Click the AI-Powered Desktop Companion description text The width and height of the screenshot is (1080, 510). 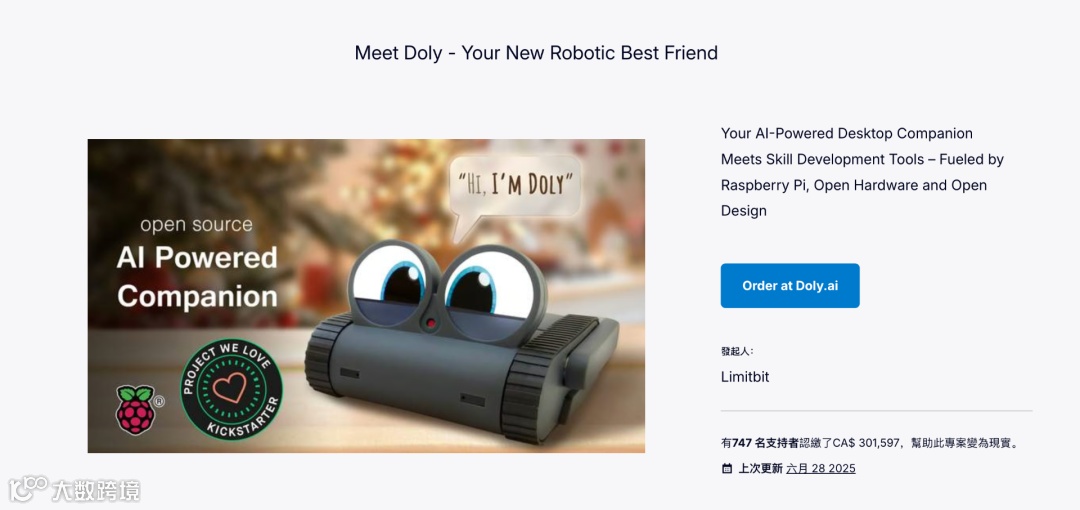(x=862, y=172)
